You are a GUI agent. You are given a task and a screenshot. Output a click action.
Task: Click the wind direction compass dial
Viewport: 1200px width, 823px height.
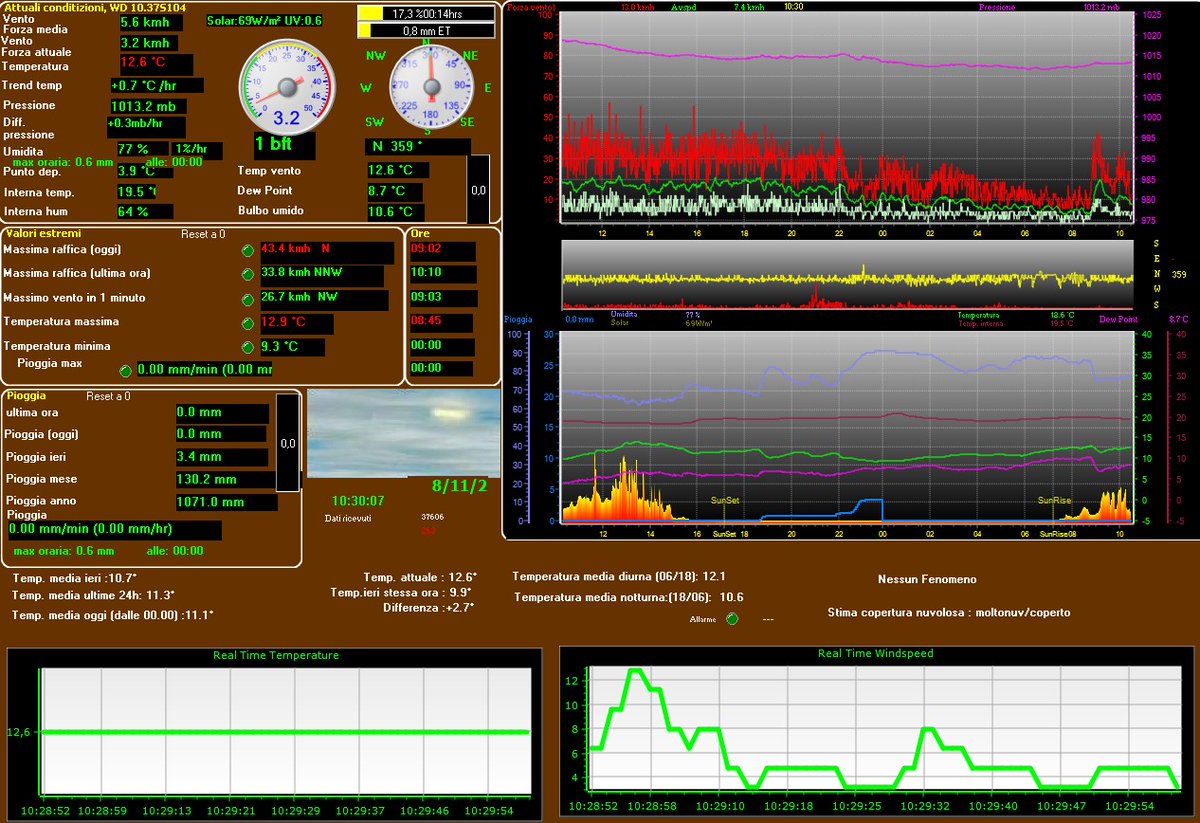click(432, 88)
